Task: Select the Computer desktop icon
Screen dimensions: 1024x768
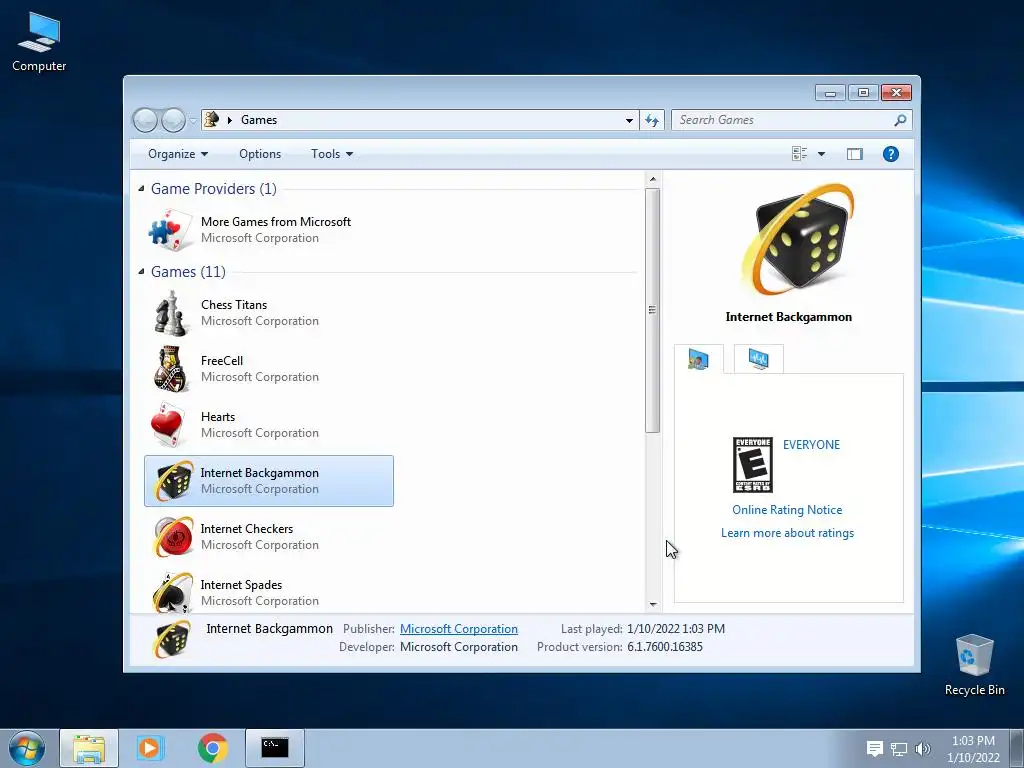Action: click(39, 42)
